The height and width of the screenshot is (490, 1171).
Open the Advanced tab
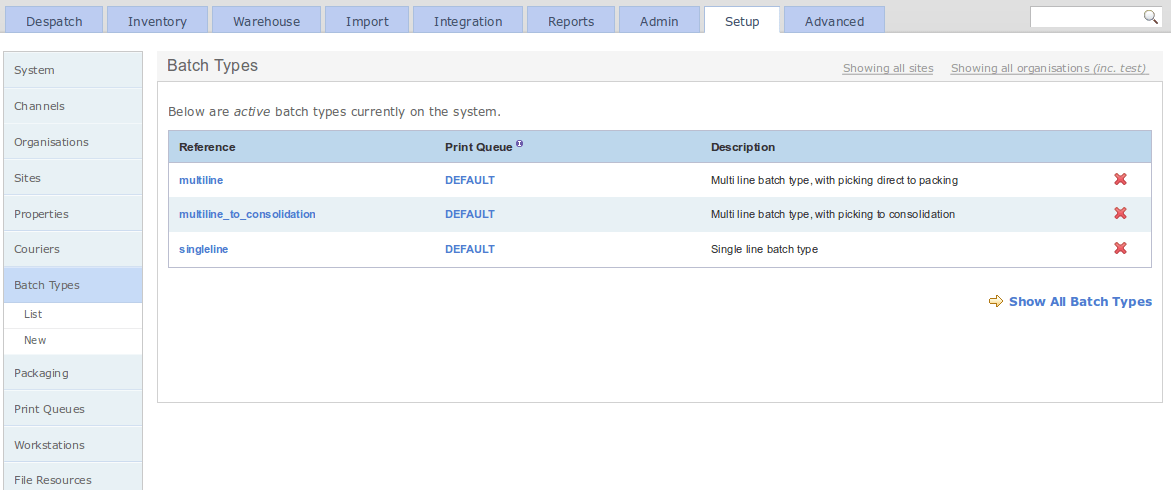pos(834,21)
